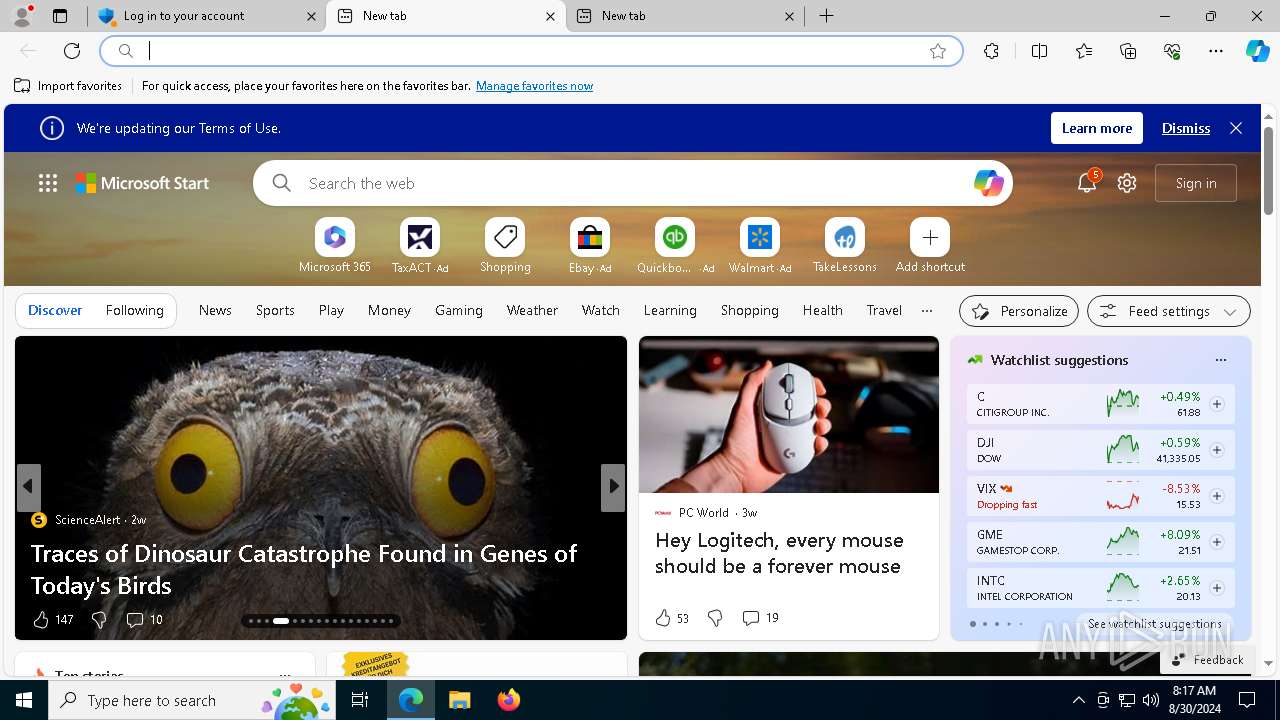This screenshot has width=1280, height=720.
Task: Open the Weather category
Action: [532, 310]
